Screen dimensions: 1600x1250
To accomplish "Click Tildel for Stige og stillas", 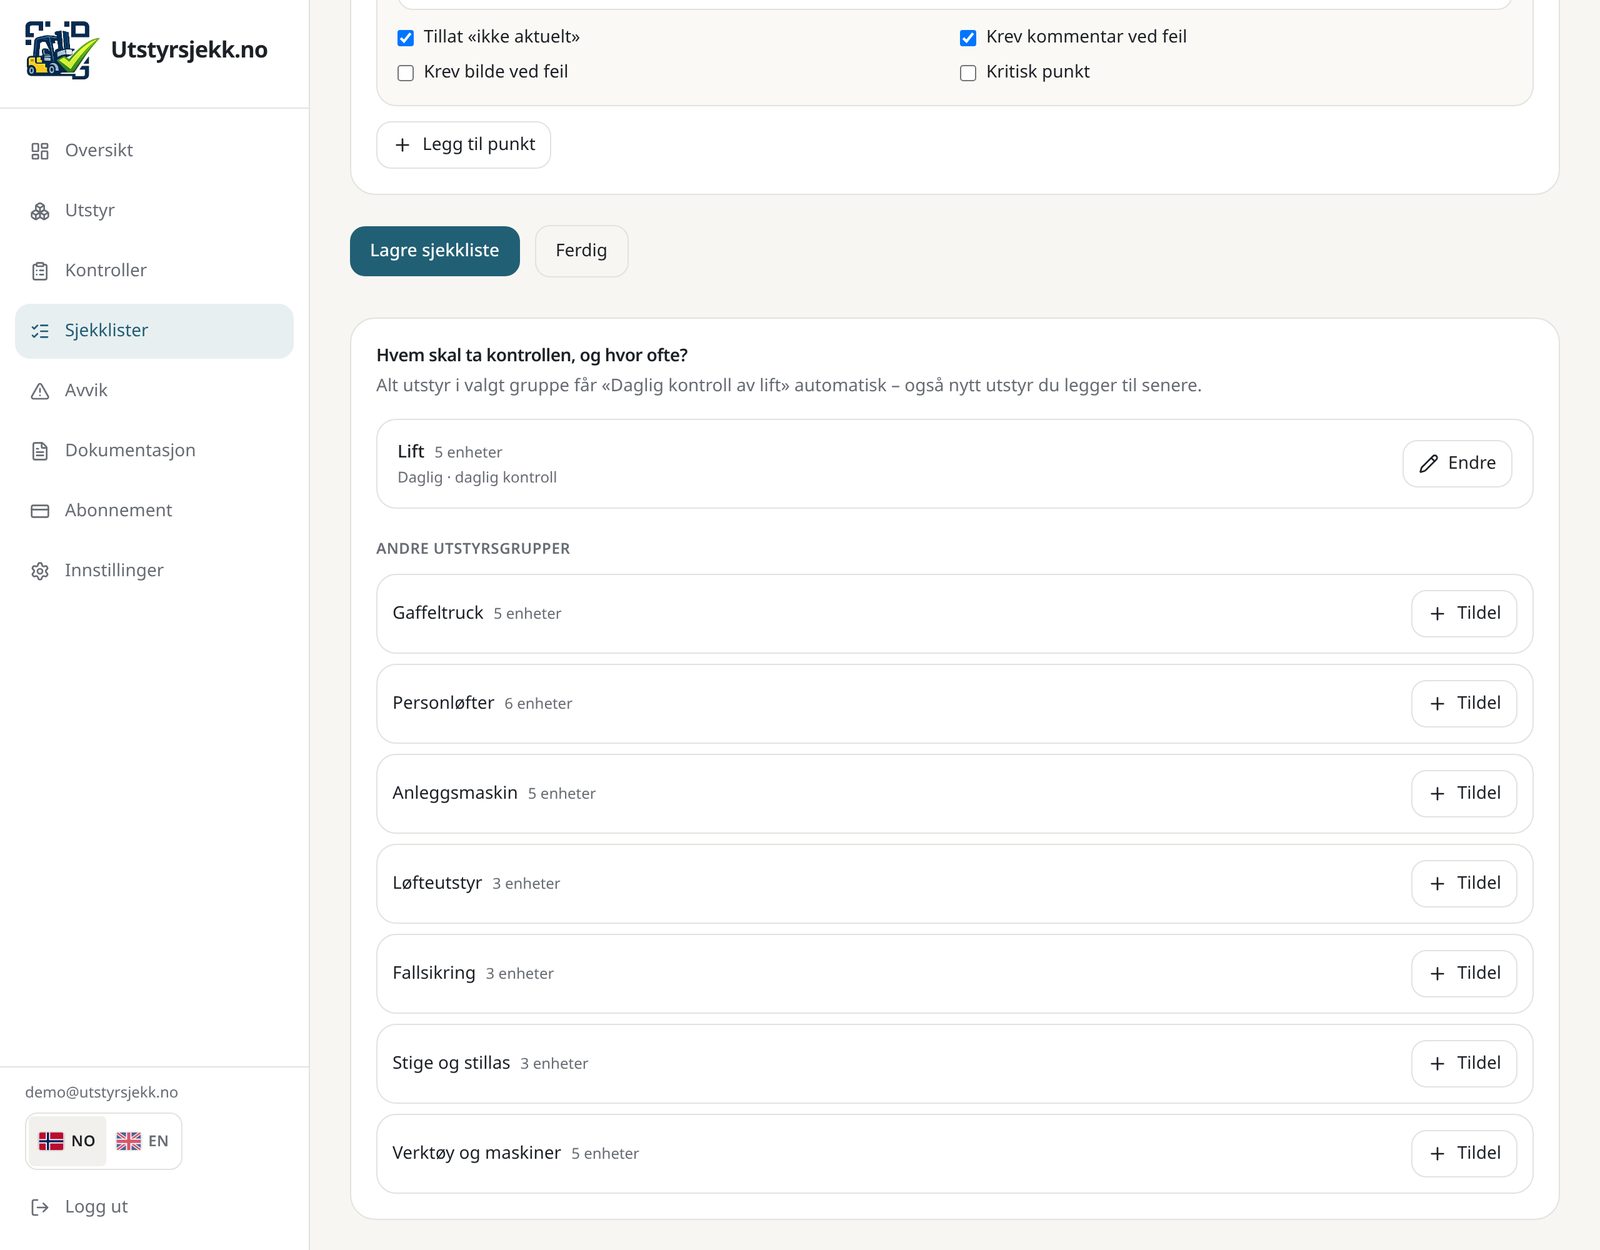I will (x=1464, y=1064).
